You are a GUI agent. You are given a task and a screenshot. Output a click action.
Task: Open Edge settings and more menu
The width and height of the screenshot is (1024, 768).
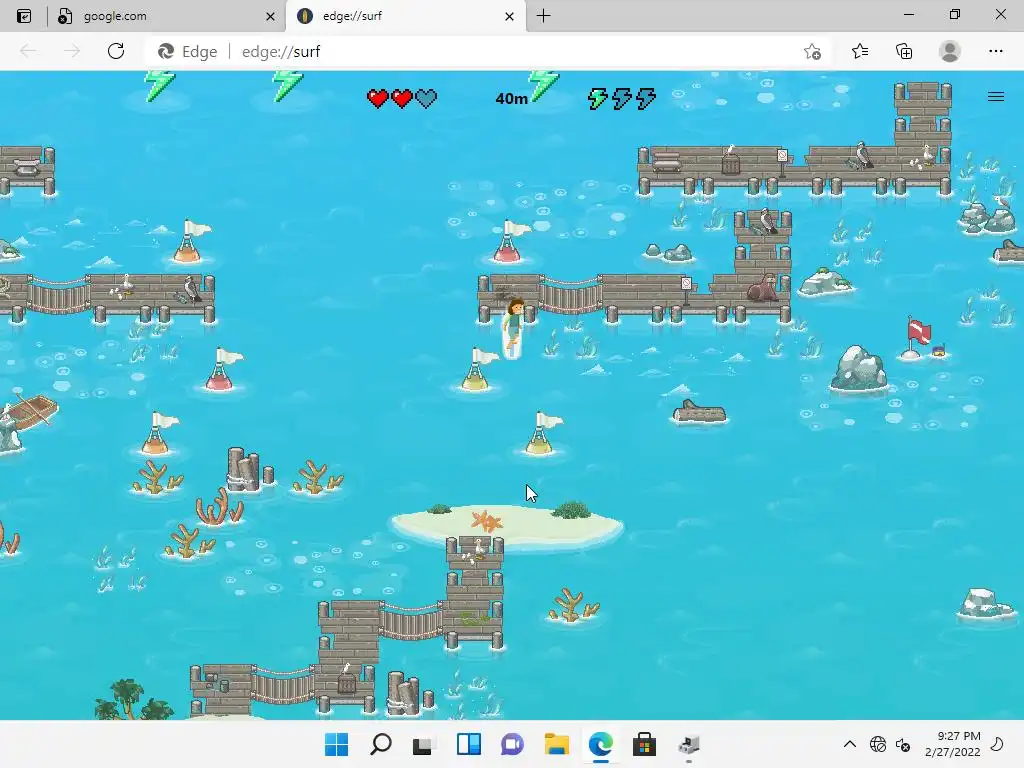995,51
